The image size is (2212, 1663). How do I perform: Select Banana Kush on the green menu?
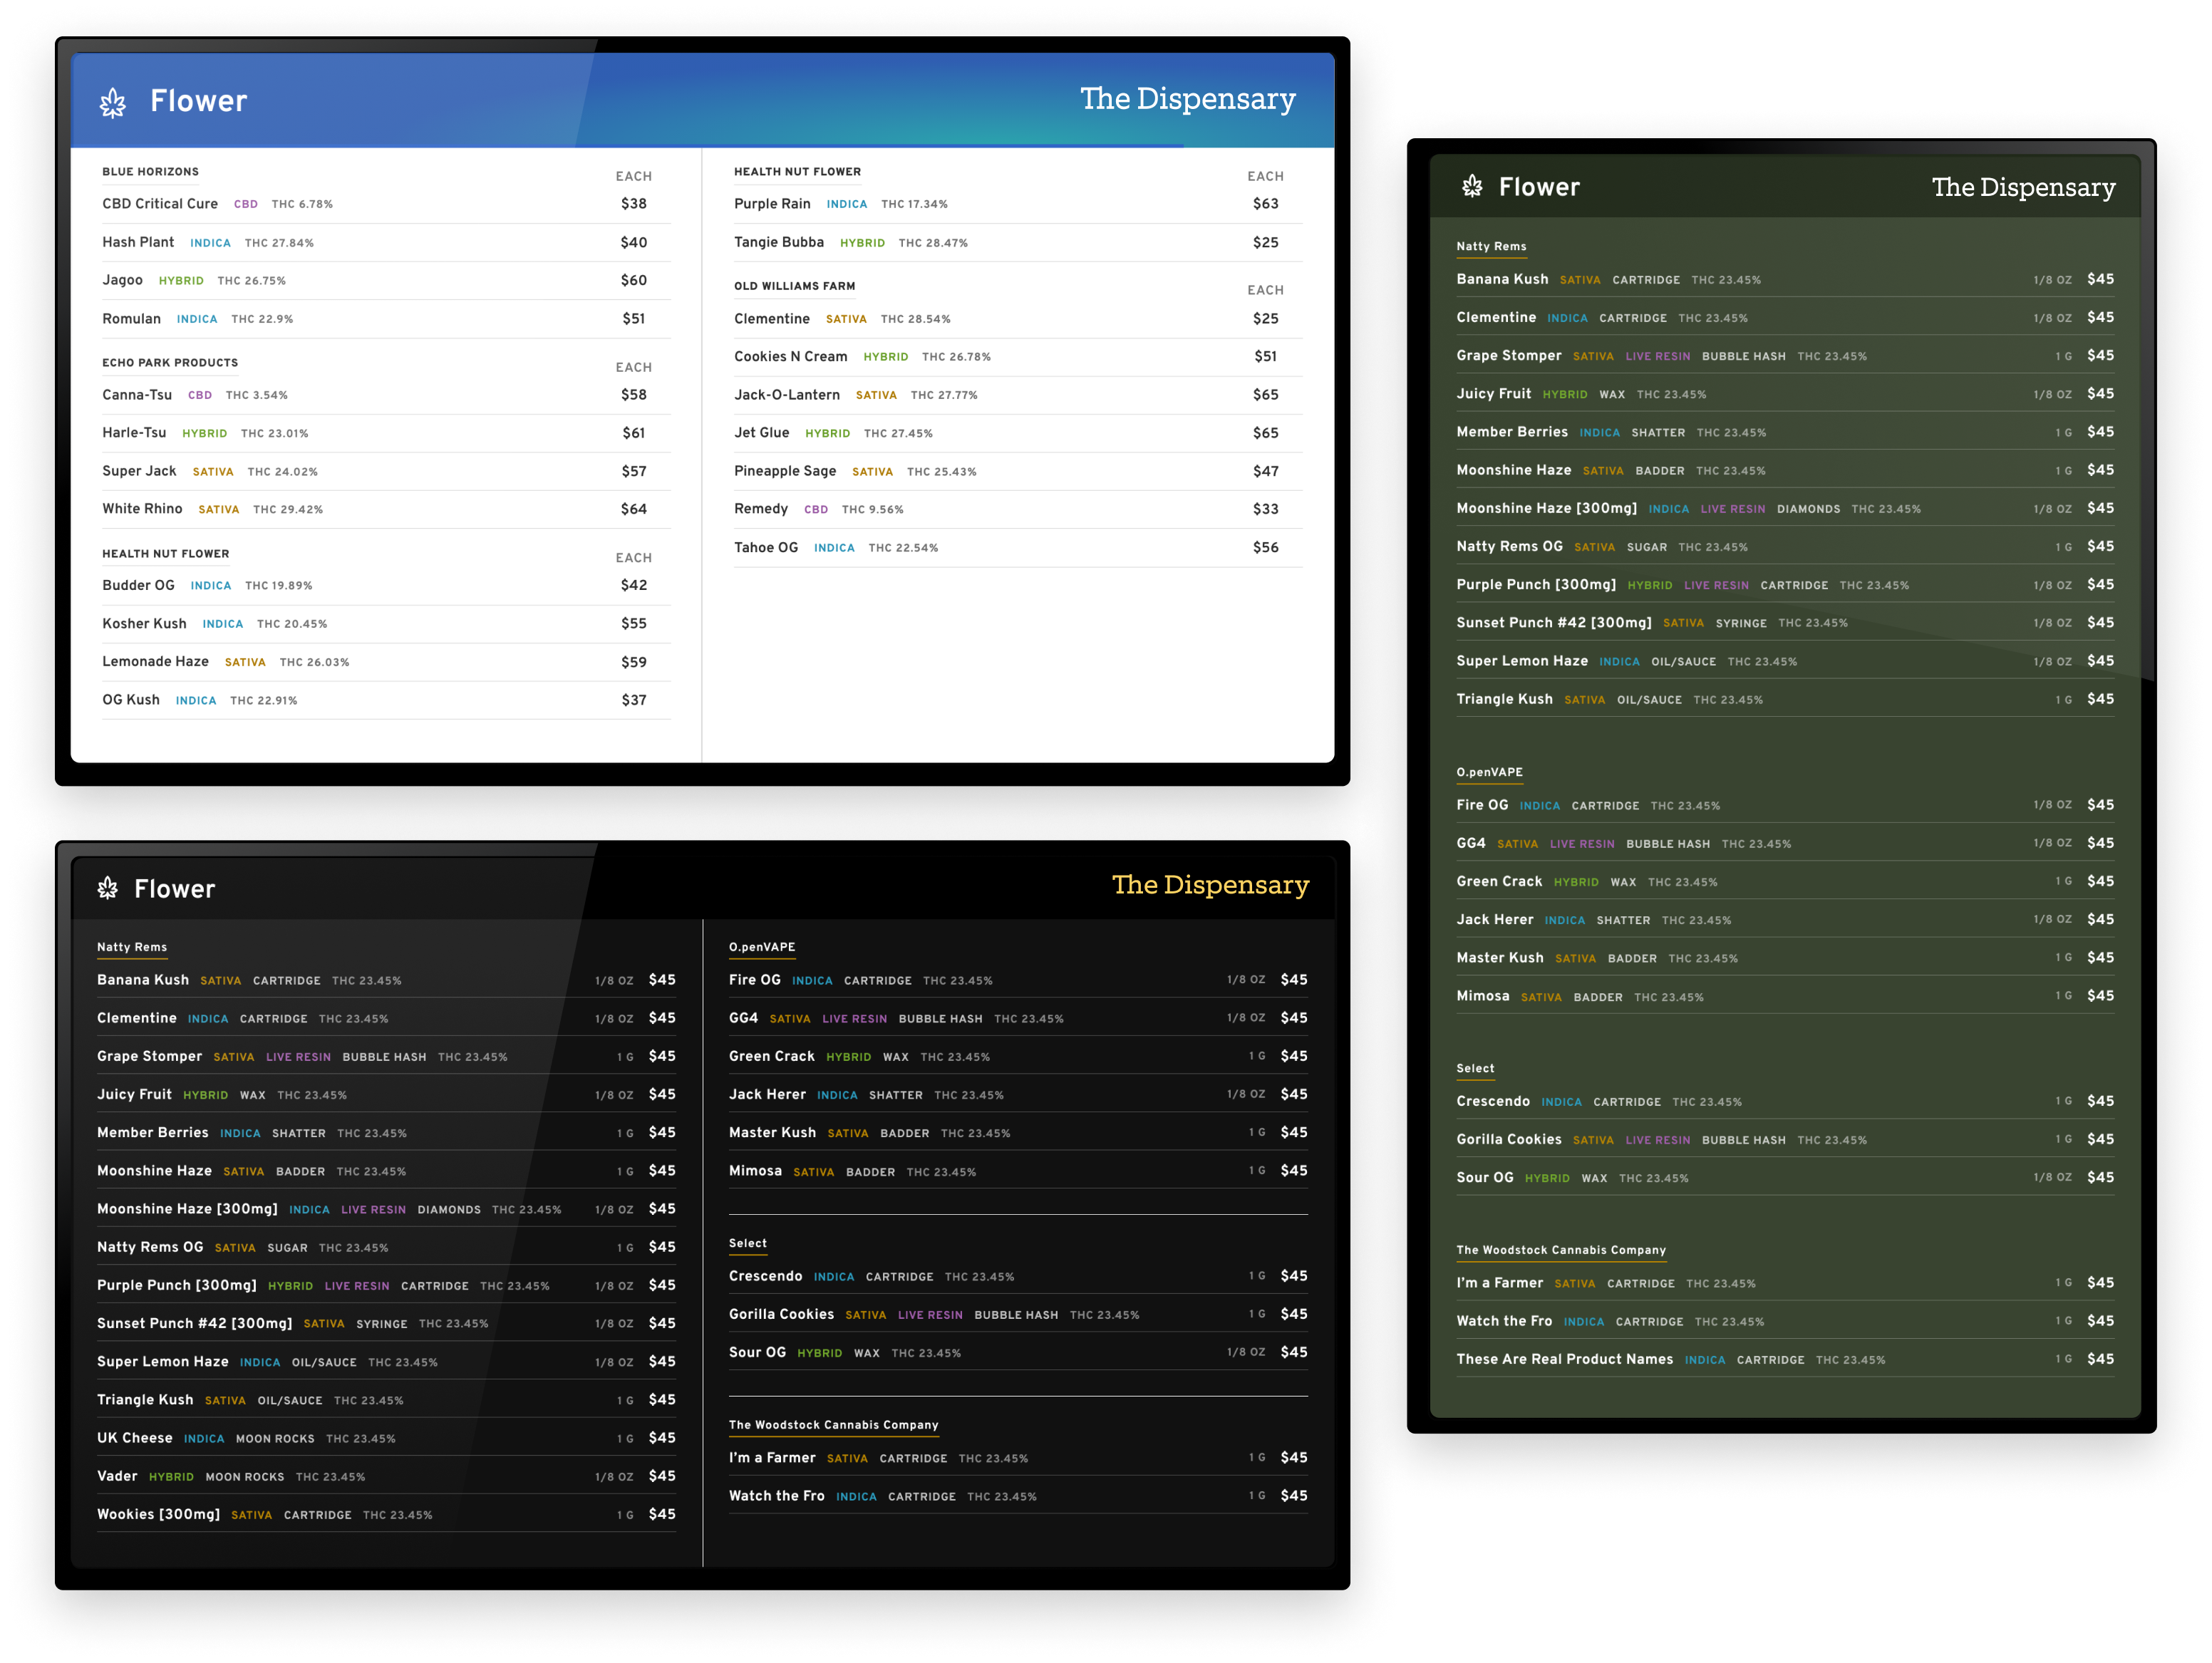(1502, 280)
